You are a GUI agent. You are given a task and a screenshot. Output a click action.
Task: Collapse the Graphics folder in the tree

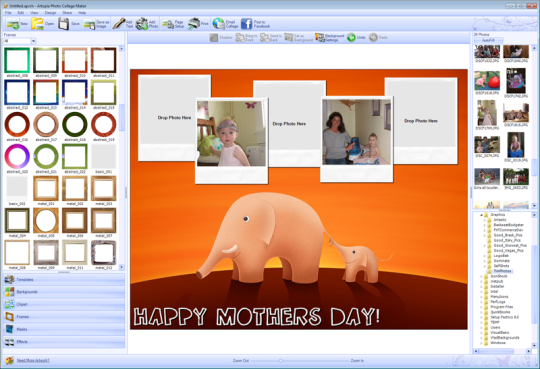(481, 215)
